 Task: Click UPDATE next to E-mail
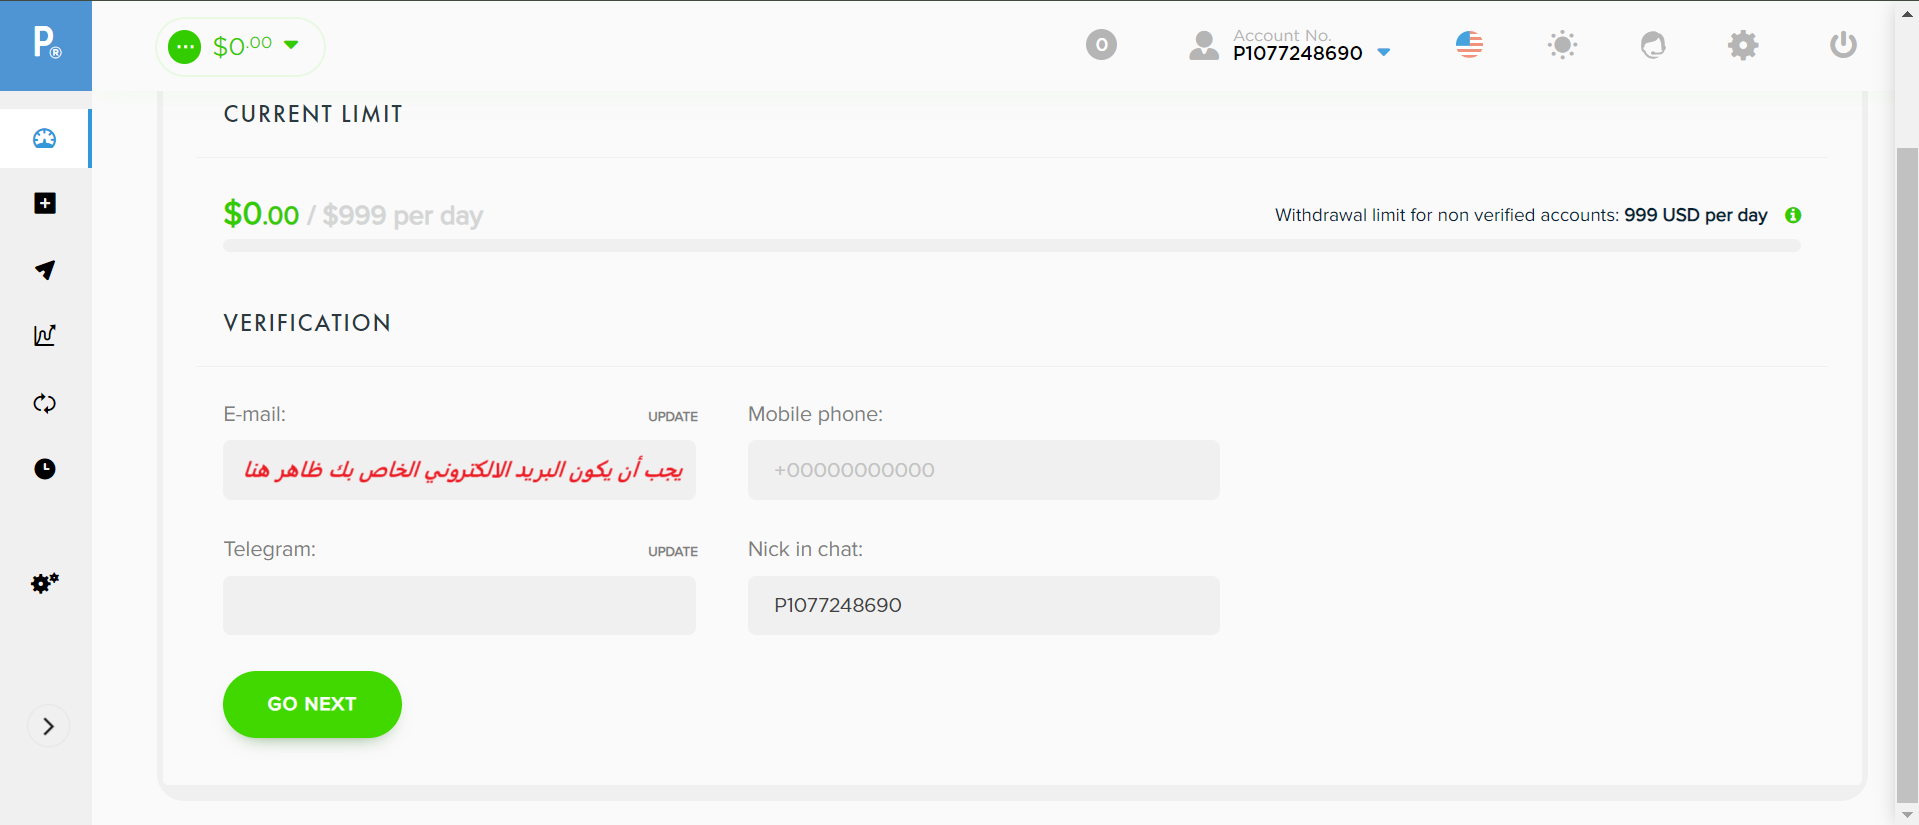click(x=672, y=416)
